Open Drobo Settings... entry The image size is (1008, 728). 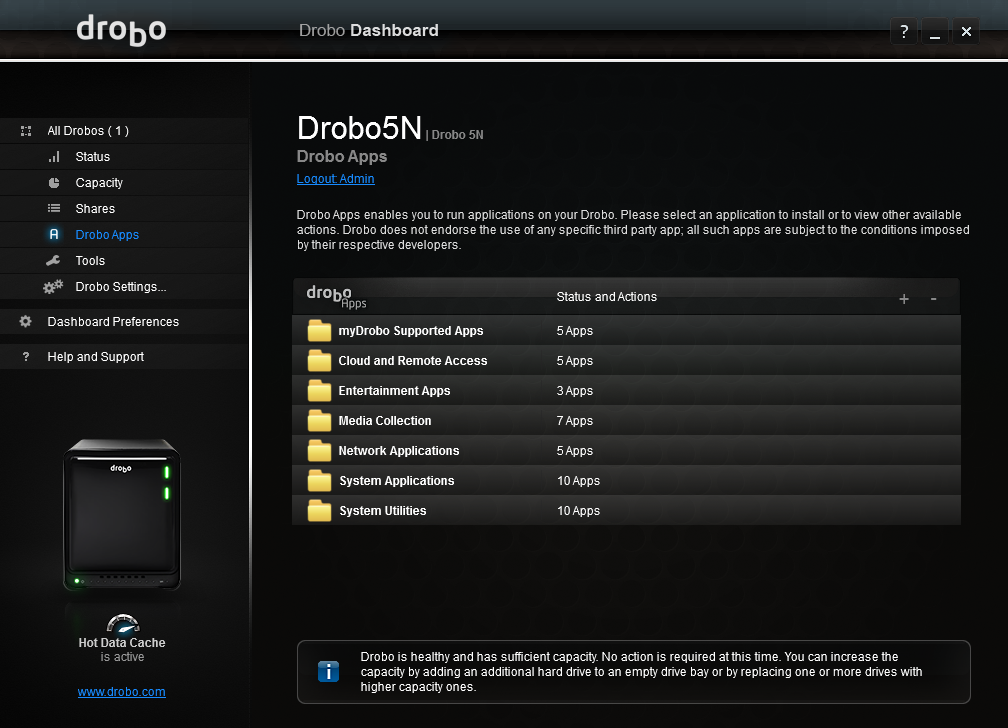tap(123, 286)
